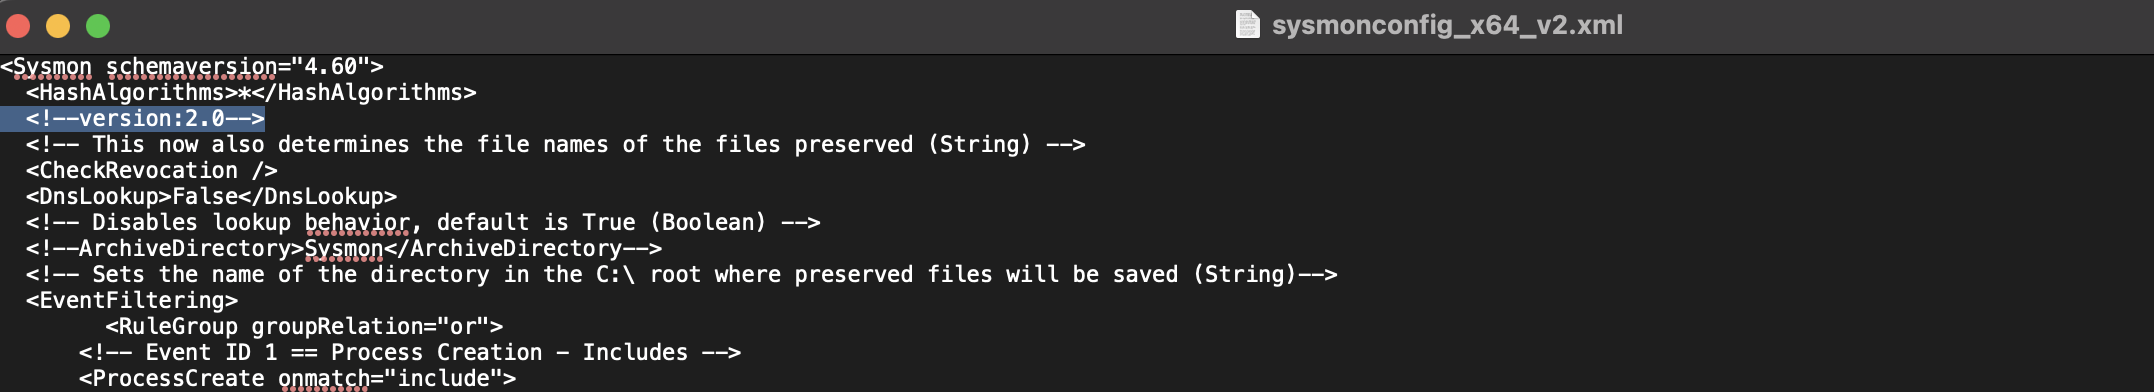The height and width of the screenshot is (392, 2154).
Task: Click the HashAlgorithms tag line
Action: [x=251, y=93]
